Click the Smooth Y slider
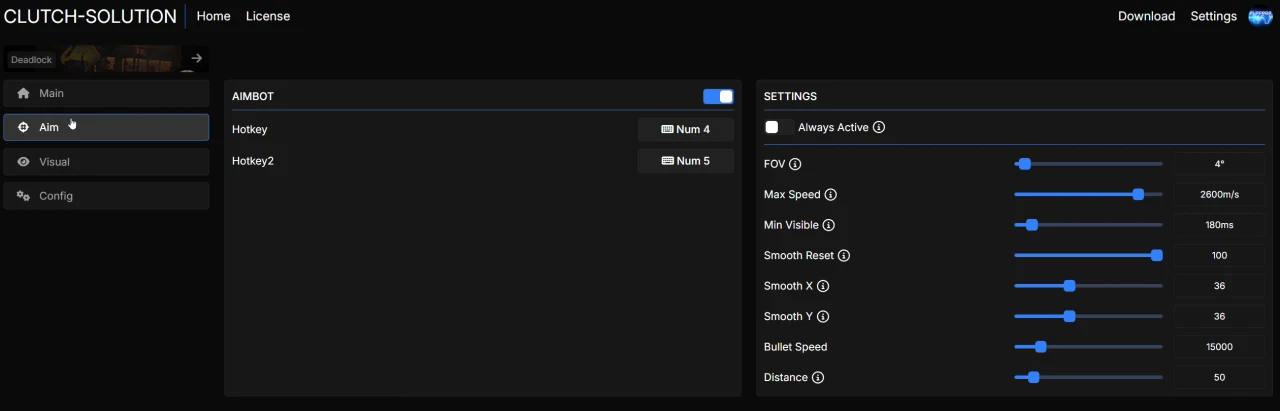 [x=1088, y=317]
